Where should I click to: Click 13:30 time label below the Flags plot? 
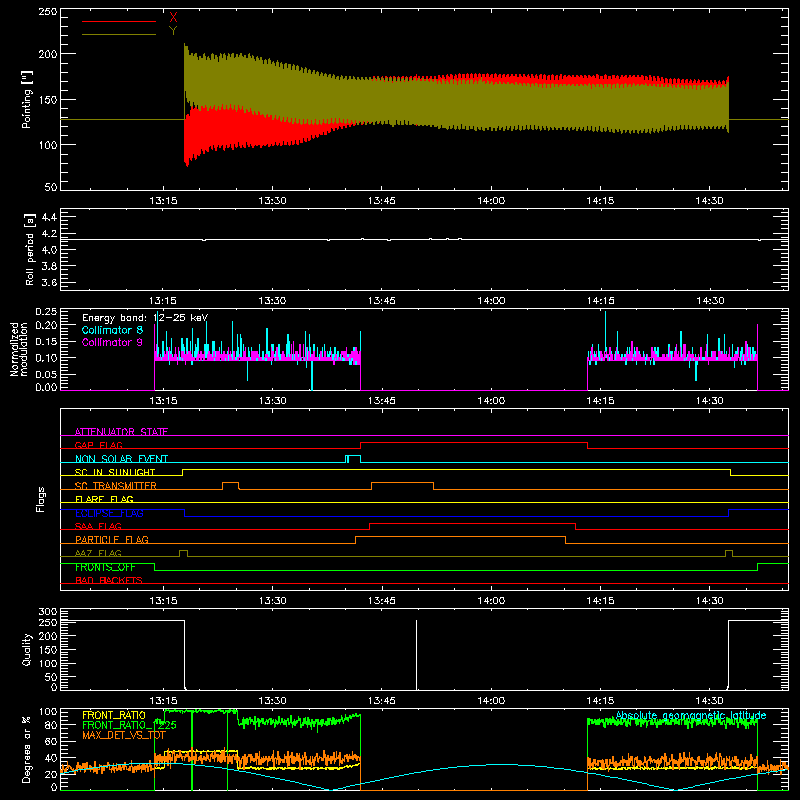(x=272, y=601)
